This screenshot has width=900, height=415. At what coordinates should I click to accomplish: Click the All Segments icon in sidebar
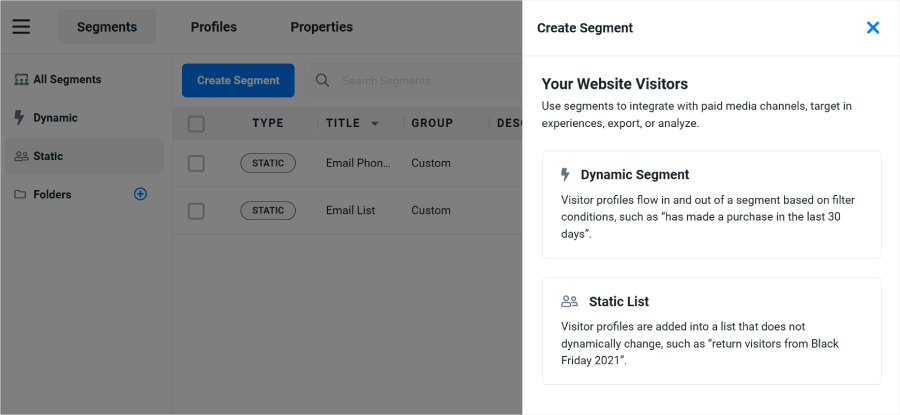20,80
